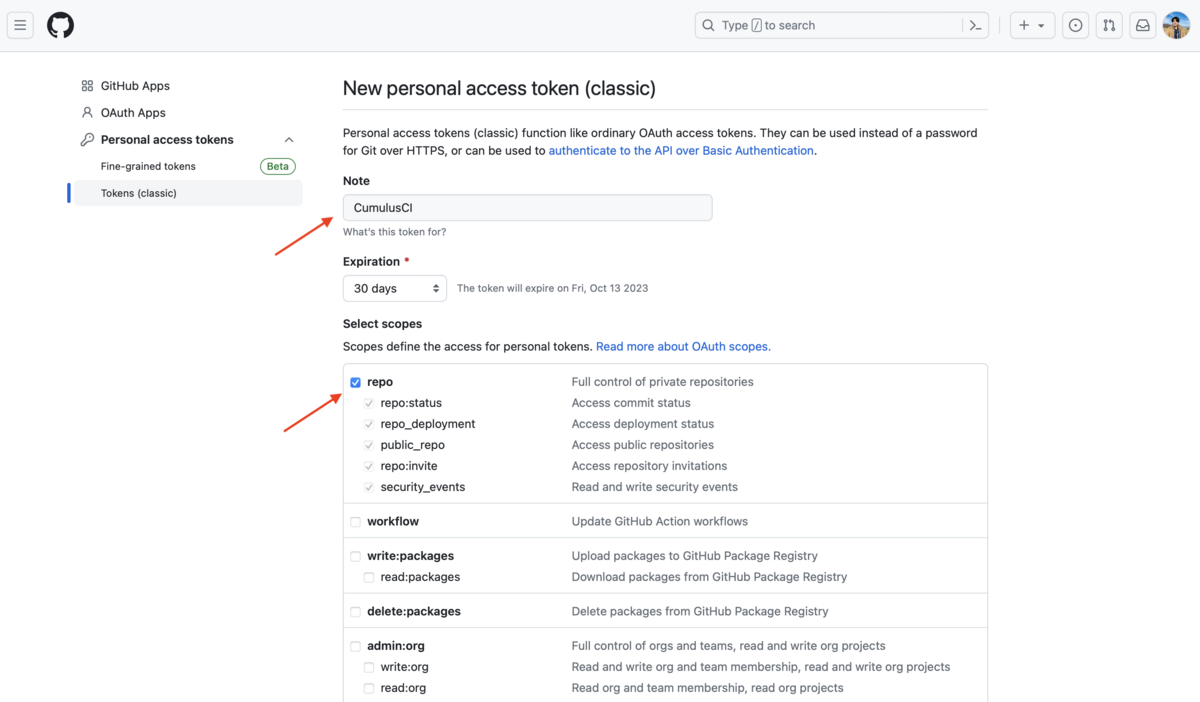The height and width of the screenshot is (702, 1200).
Task: Select Fine-grained tokens in sidebar
Action: coord(148,166)
